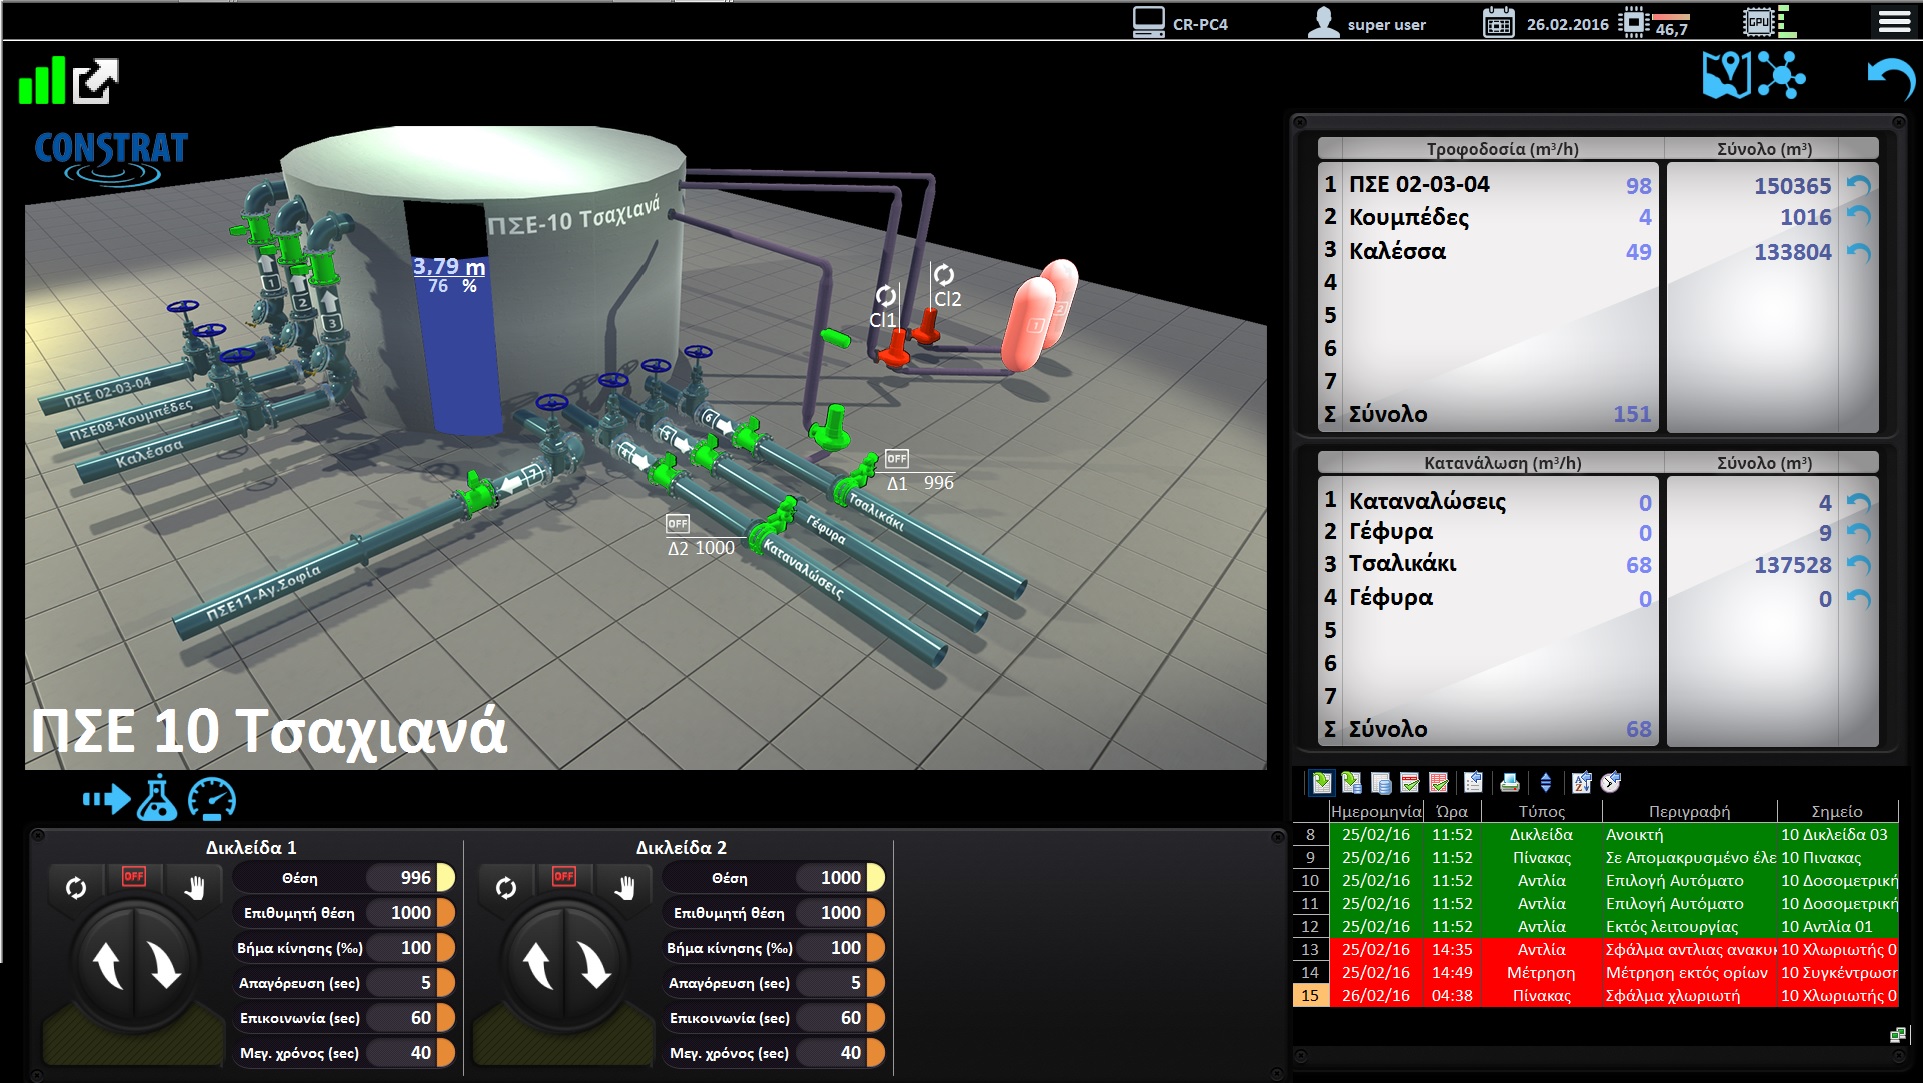
Task: Click the map navigation icon
Action: [x=1726, y=75]
